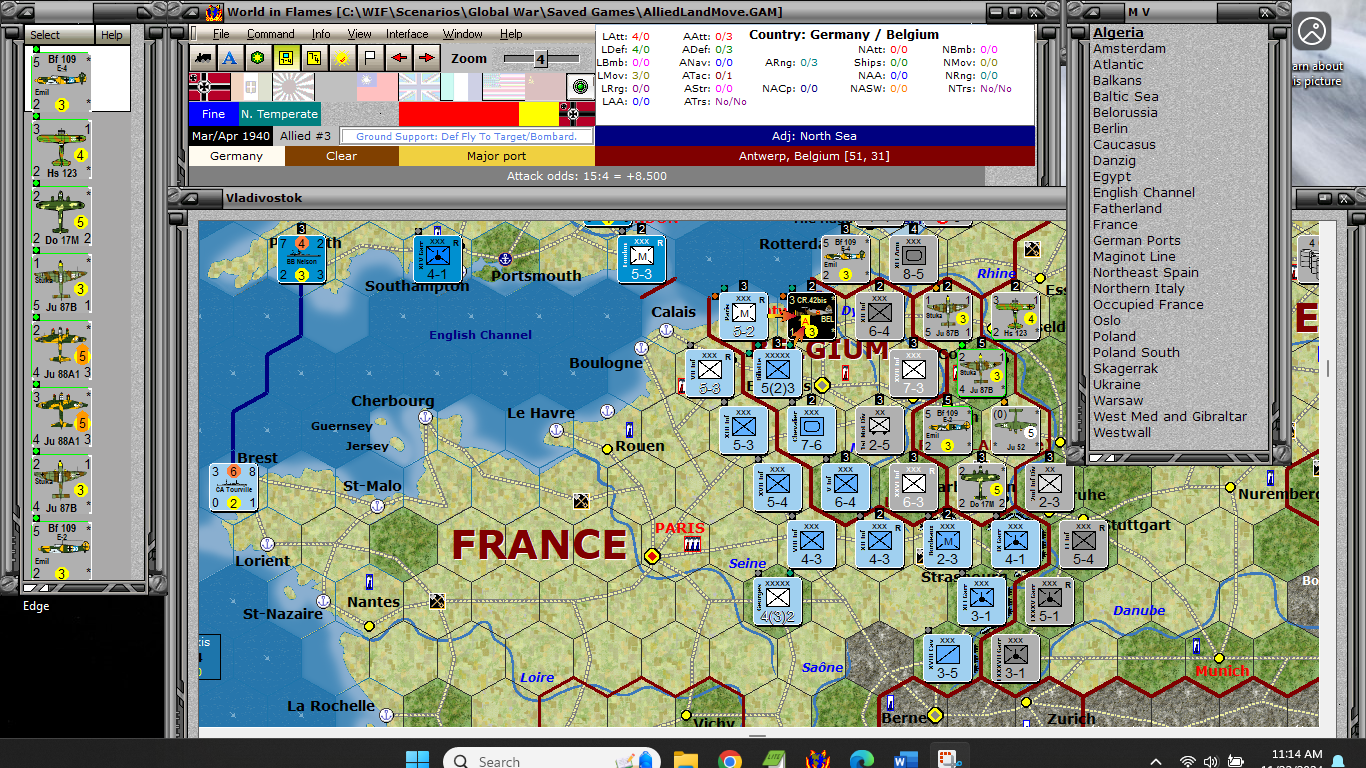The width and height of the screenshot is (1366, 768).
Task: Choose Algeria in the map views list
Action: (1118, 33)
